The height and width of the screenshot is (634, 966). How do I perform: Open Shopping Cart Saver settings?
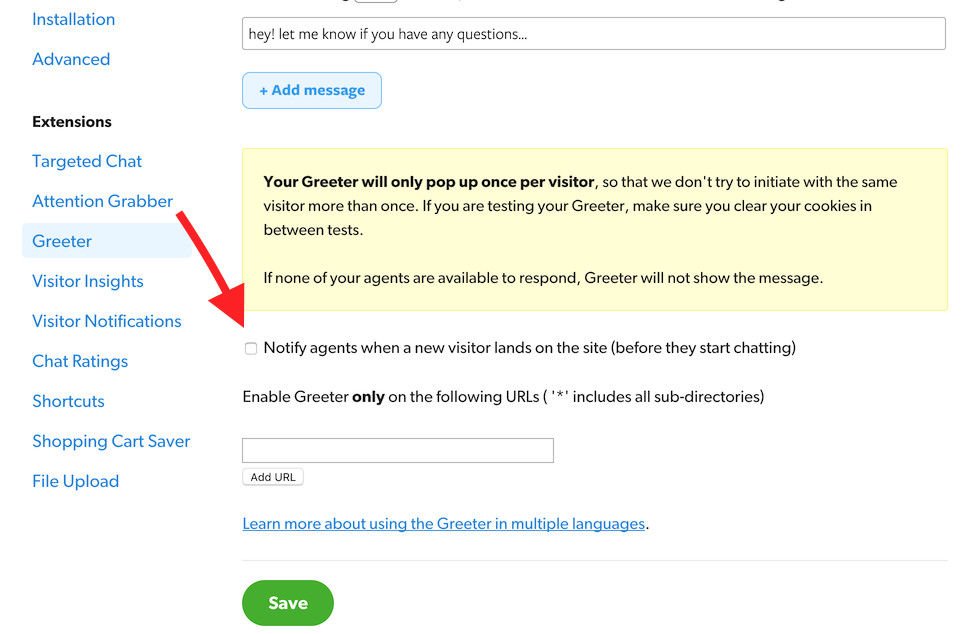pos(111,441)
